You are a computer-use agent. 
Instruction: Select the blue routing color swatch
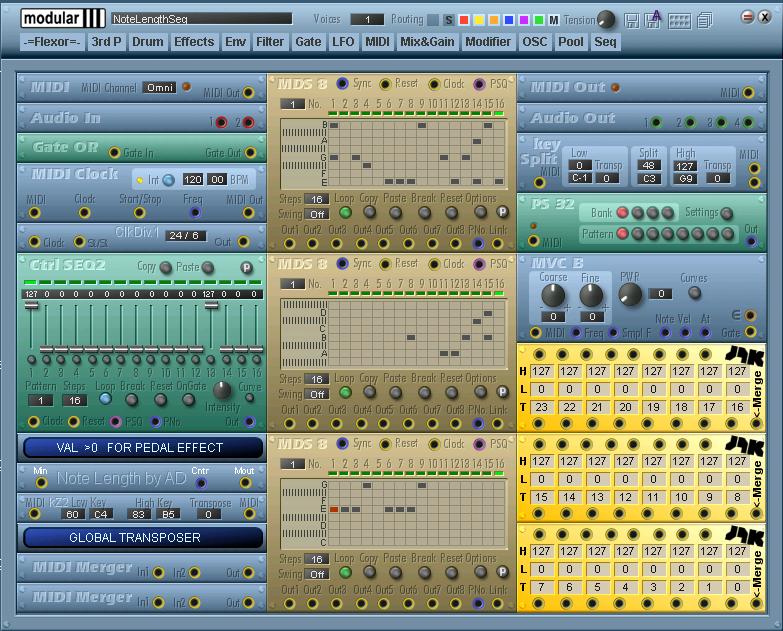tap(509, 20)
